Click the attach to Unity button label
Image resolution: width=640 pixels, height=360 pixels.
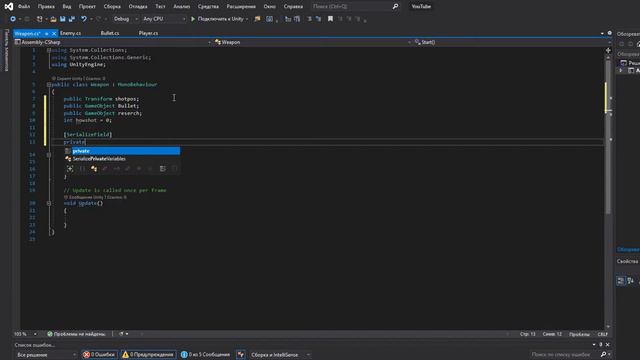click(220, 19)
